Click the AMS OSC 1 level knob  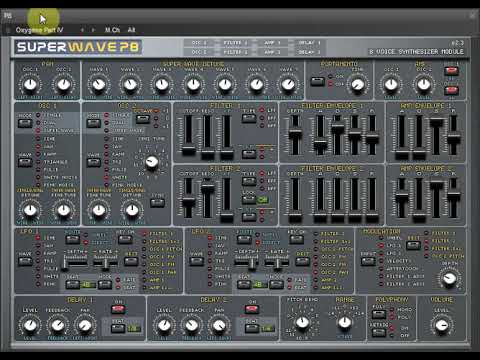pos(391,85)
